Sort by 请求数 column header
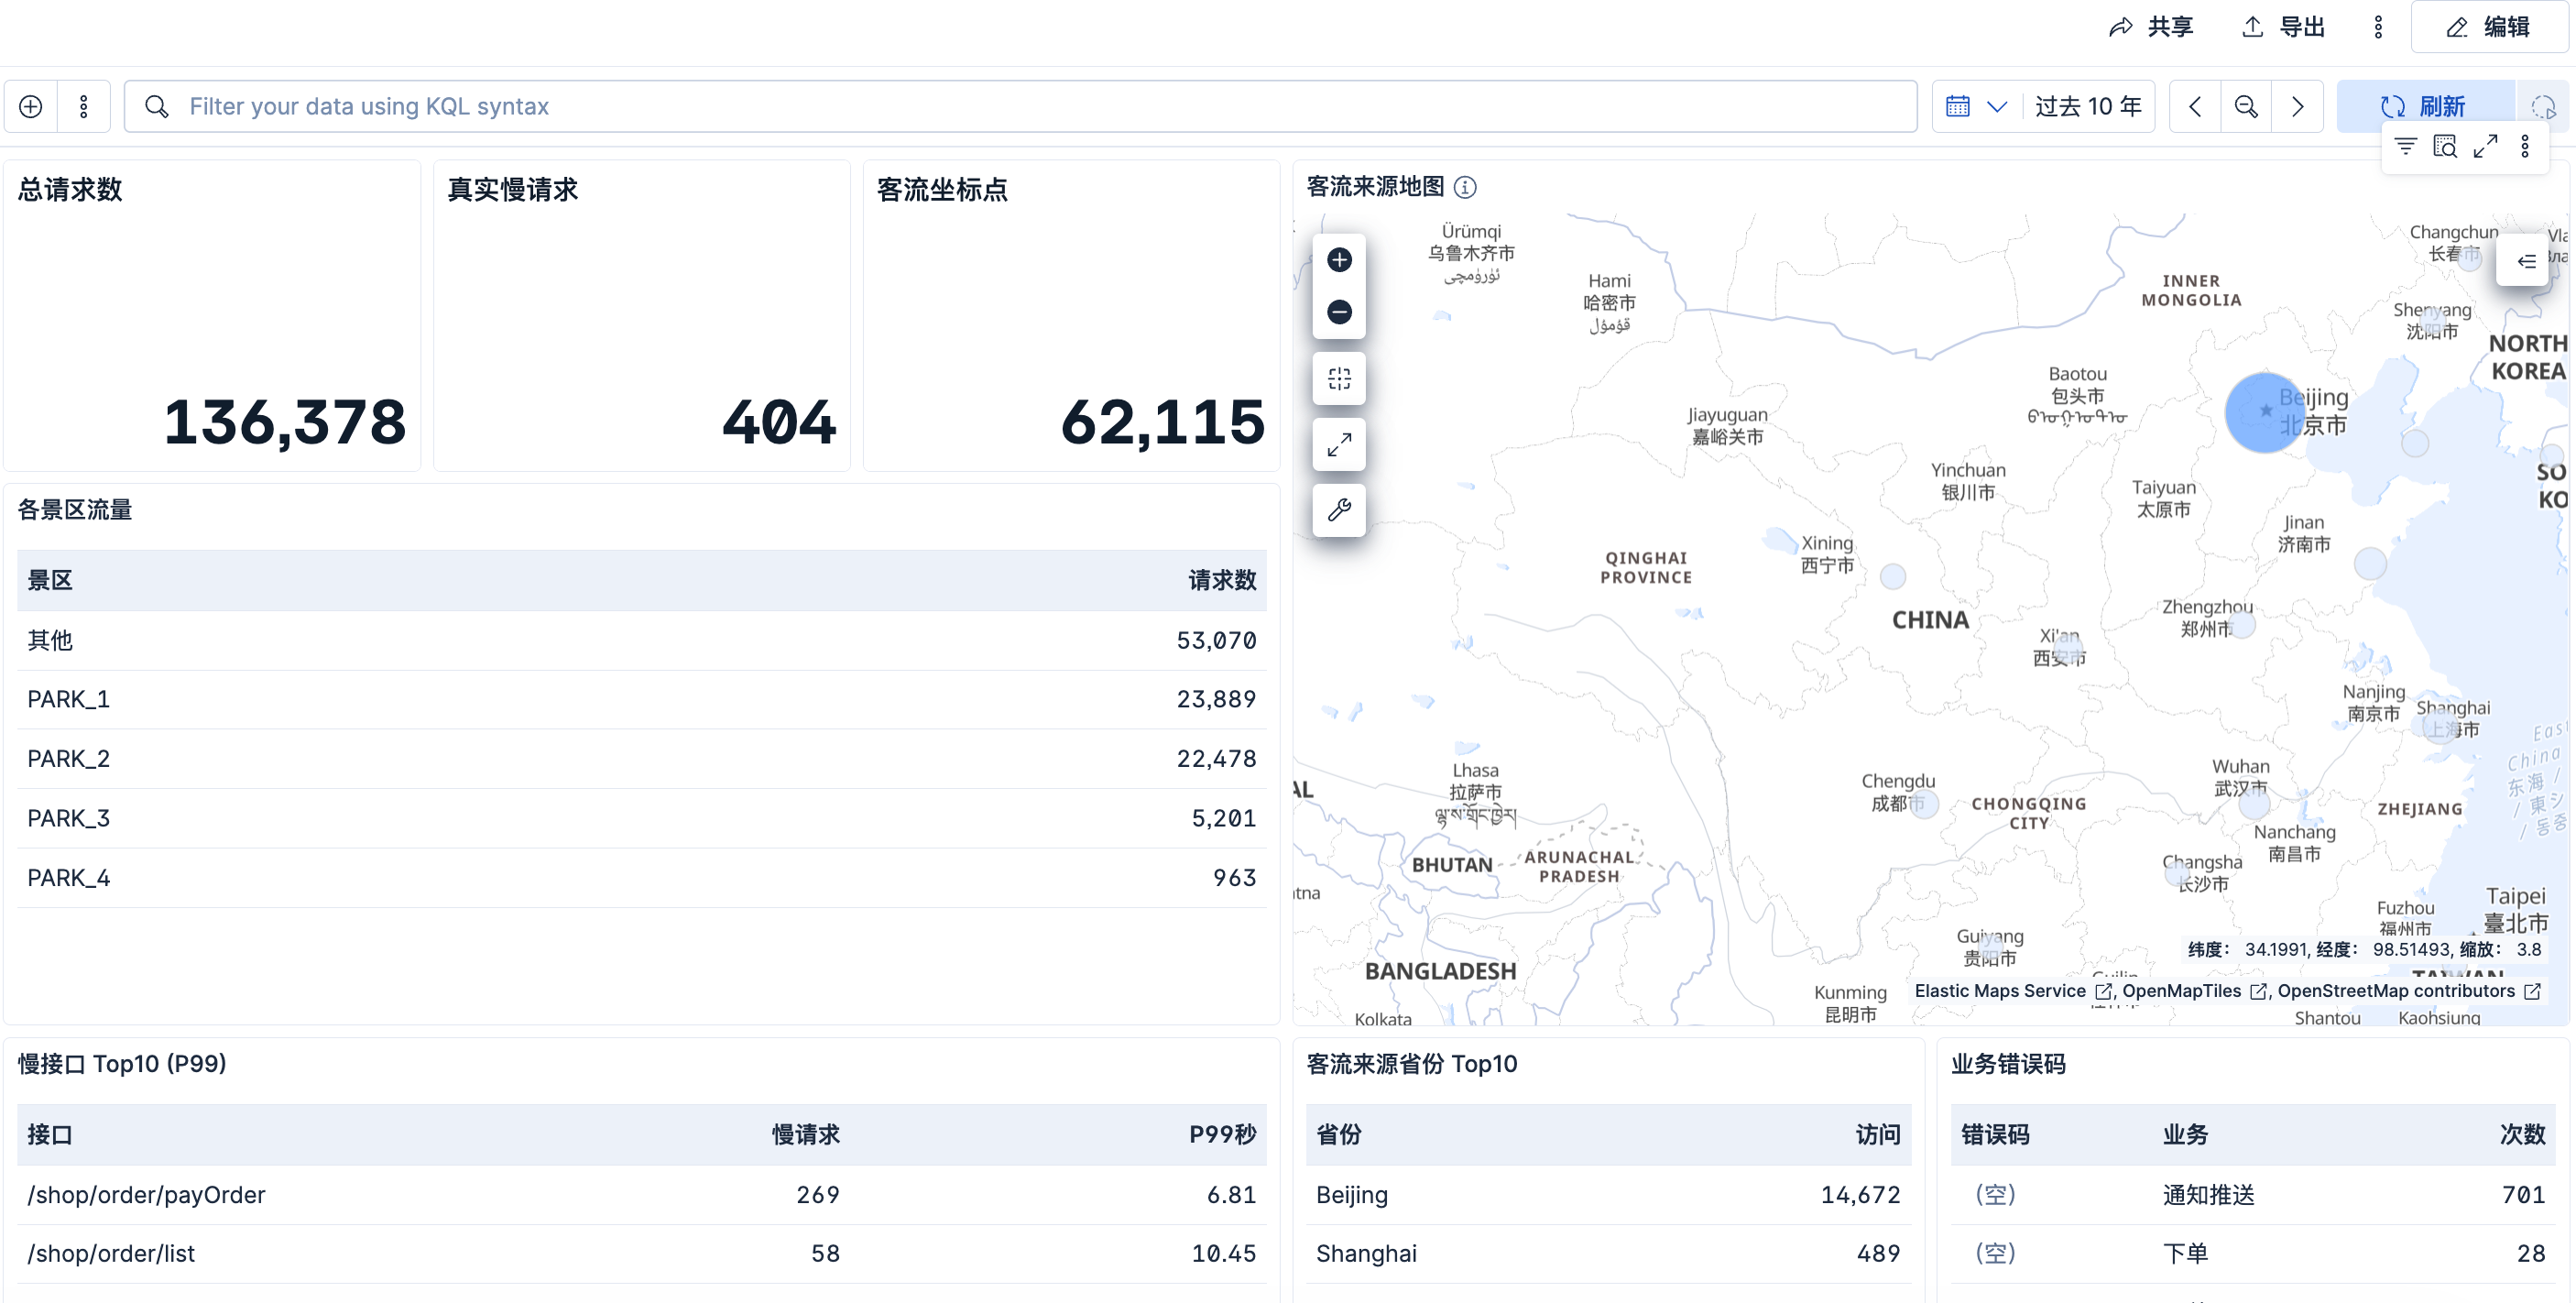Viewport: 2576px width, 1303px height. [1222, 580]
